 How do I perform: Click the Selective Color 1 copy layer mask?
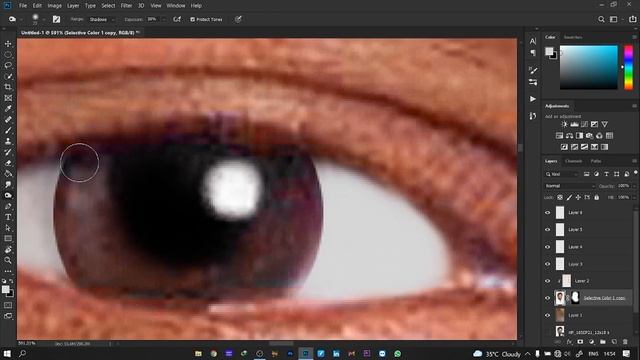[575, 298]
